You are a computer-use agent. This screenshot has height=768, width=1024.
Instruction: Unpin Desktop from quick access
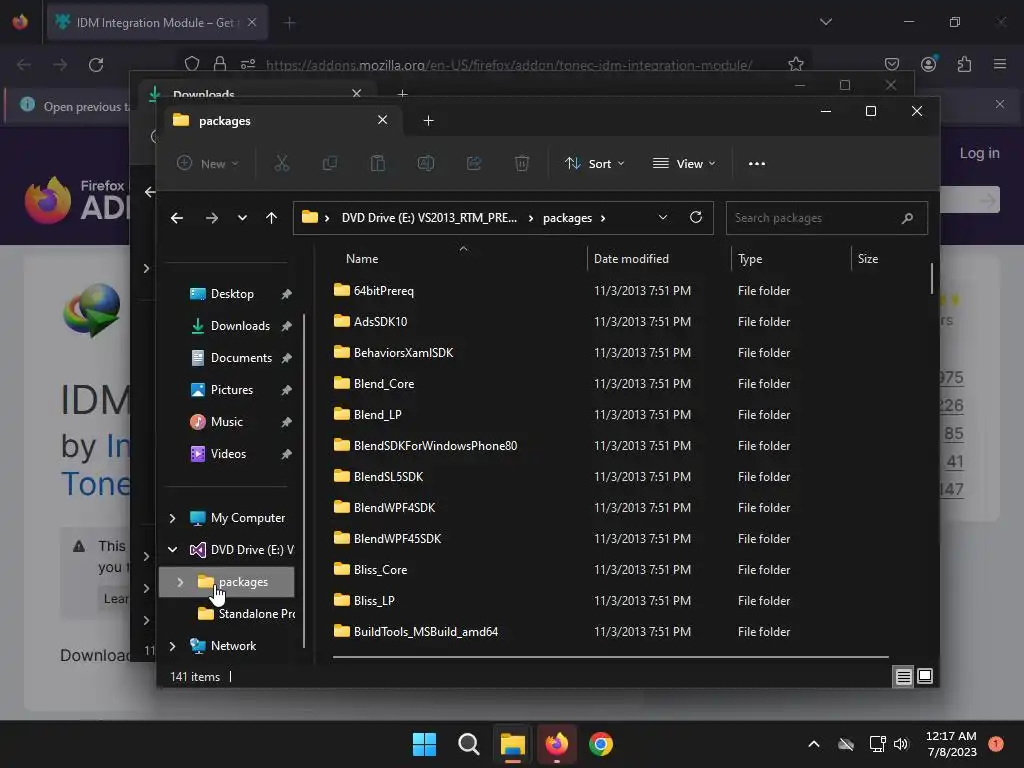286,295
